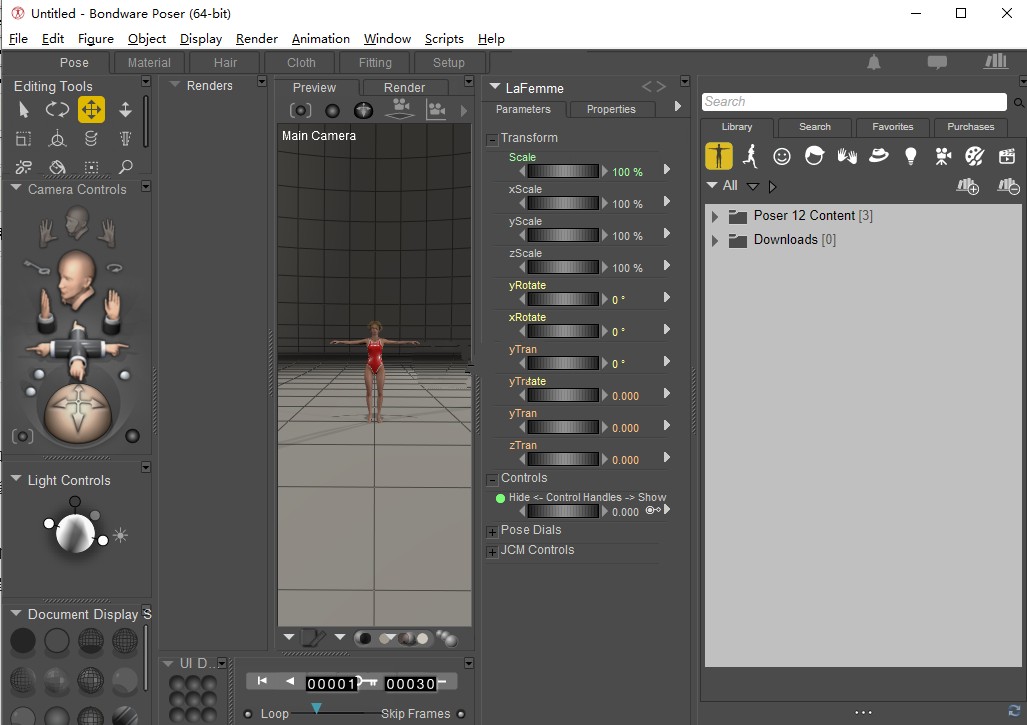Select the Lights bulb category icon
The height and width of the screenshot is (725, 1027).
(910, 156)
